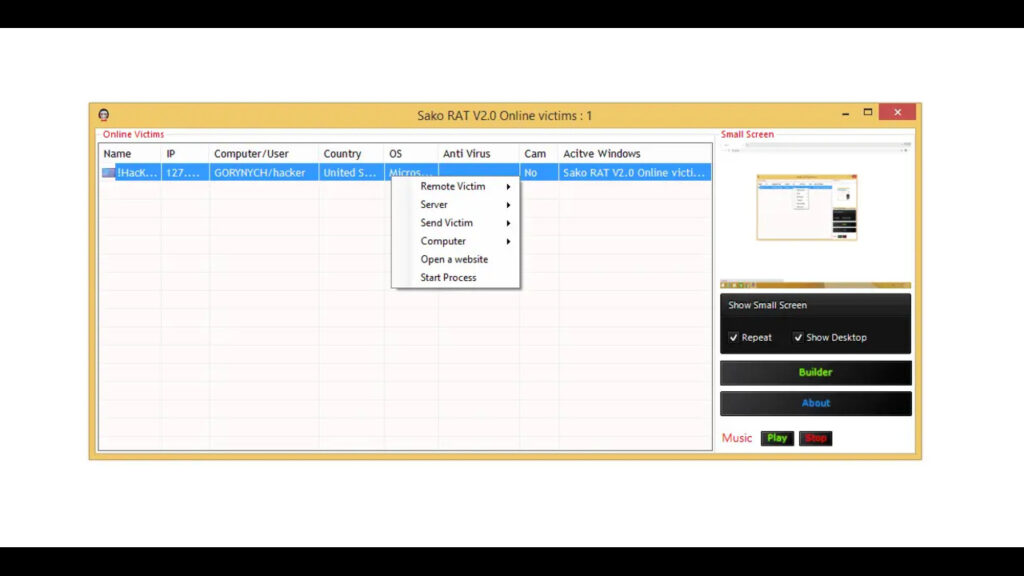
Task: Toggle the Repeat checkbox
Action: [x=733, y=338]
